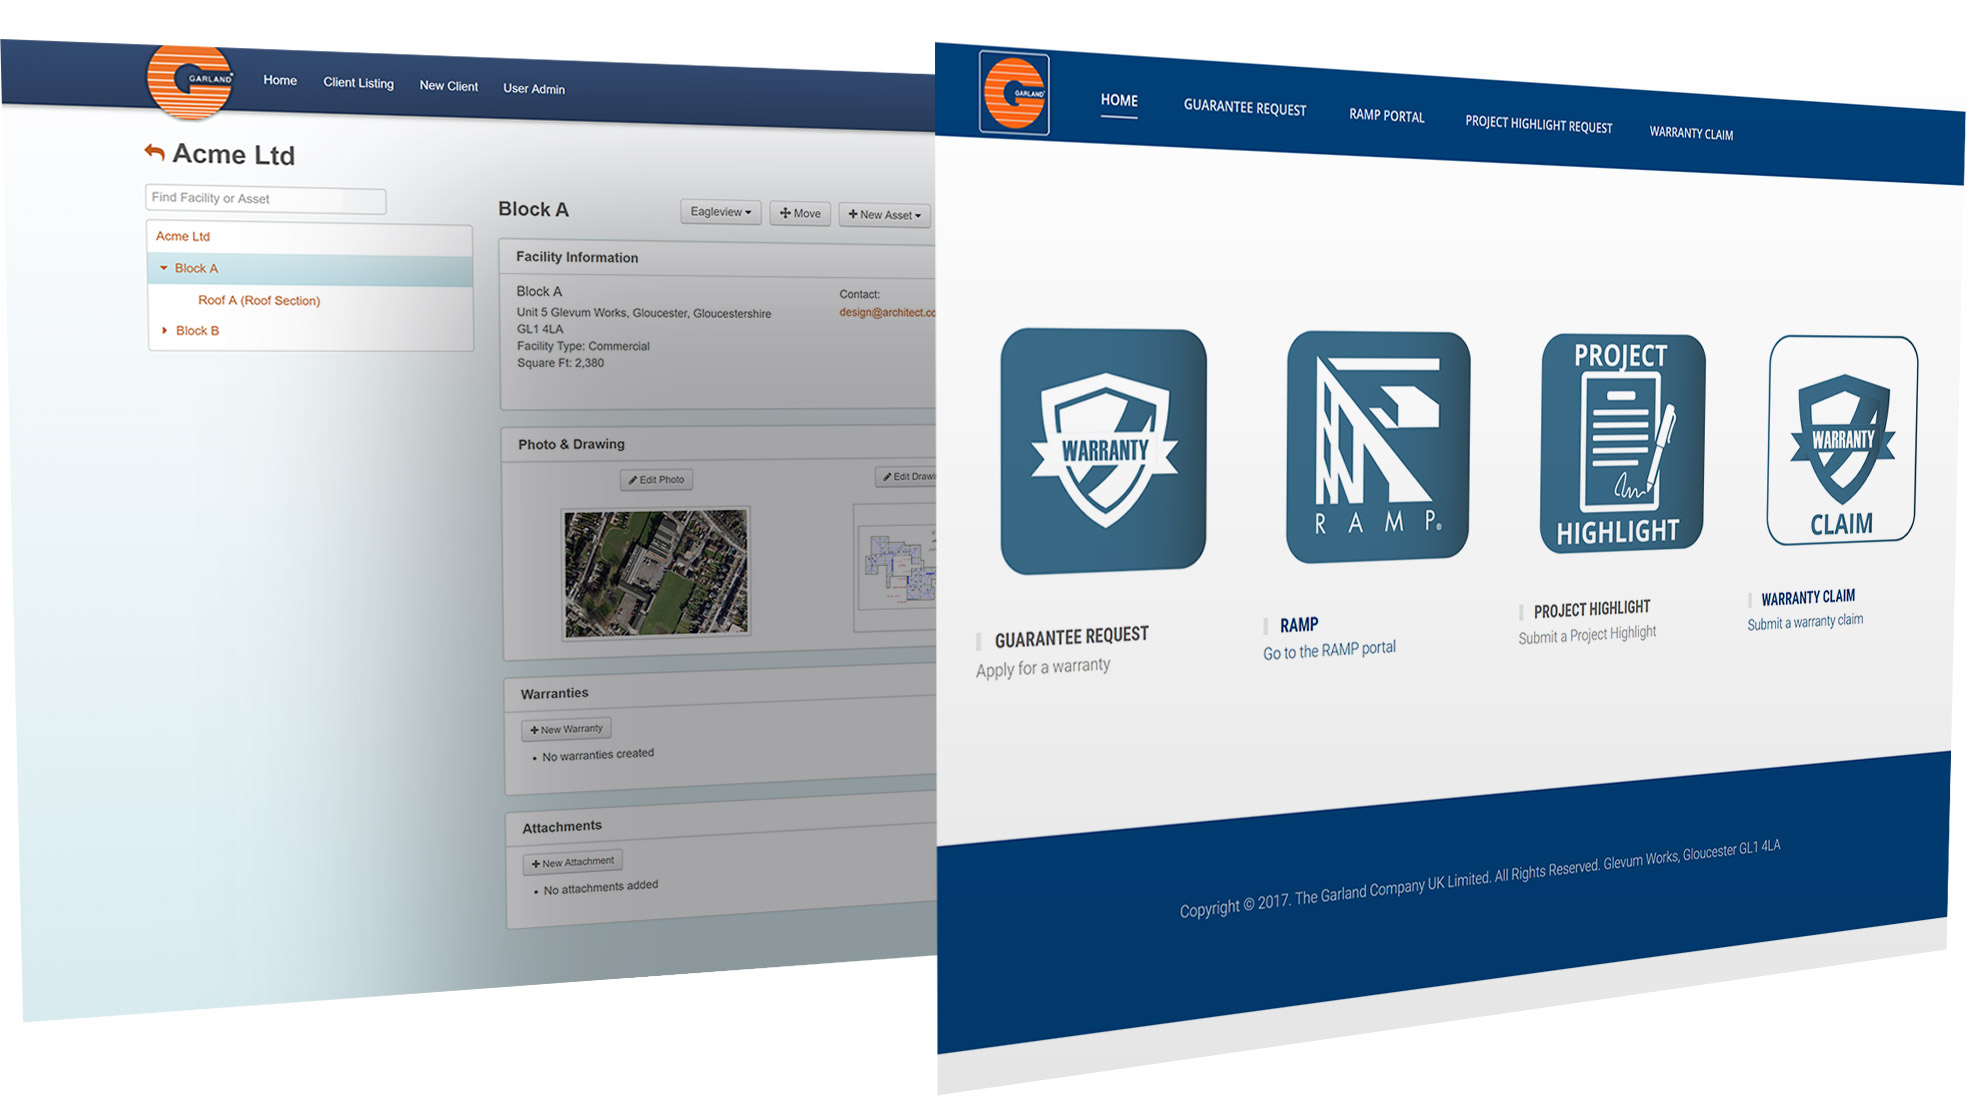Click the New Warranty button
The height and width of the screenshot is (1108, 1966).
point(566,729)
